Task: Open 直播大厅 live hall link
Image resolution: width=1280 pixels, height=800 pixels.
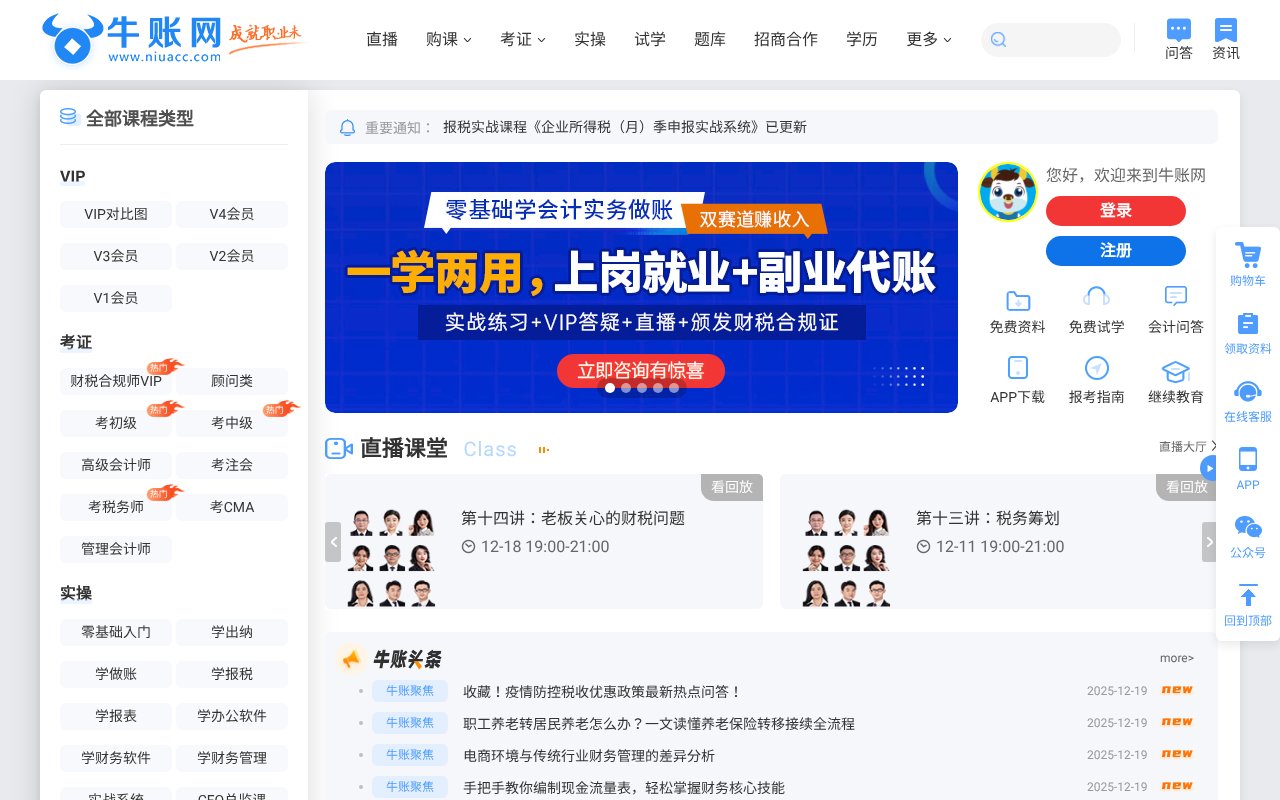Action: tap(1184, 447)
